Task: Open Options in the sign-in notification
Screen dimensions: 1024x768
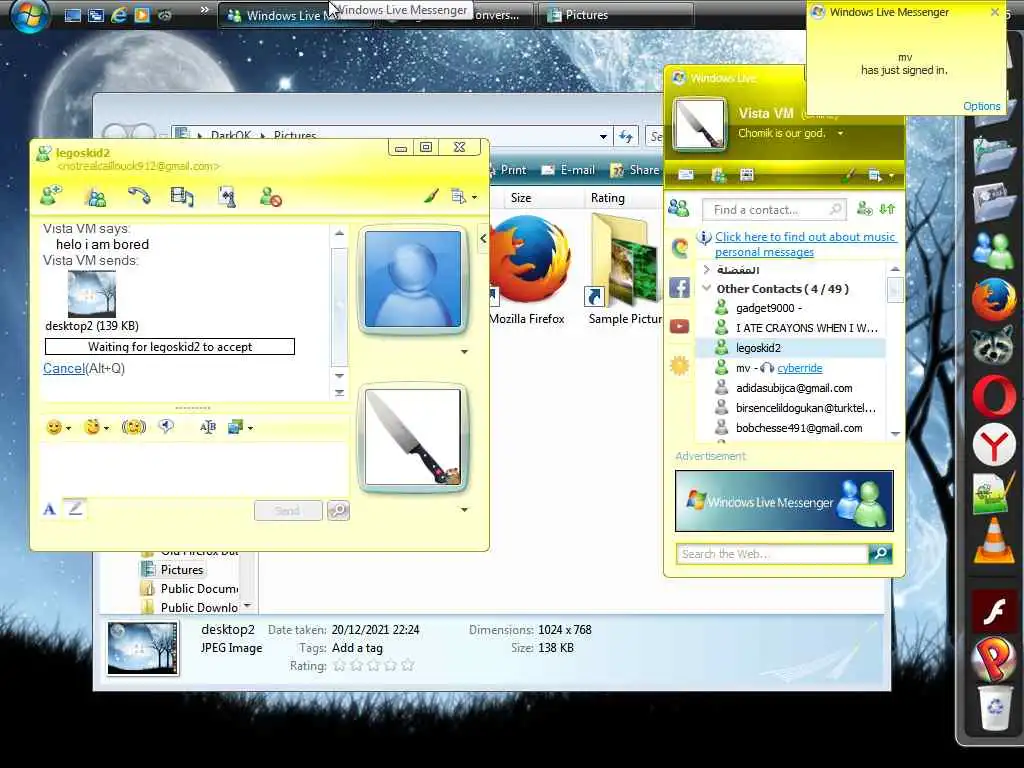Action: click(981, 106)
